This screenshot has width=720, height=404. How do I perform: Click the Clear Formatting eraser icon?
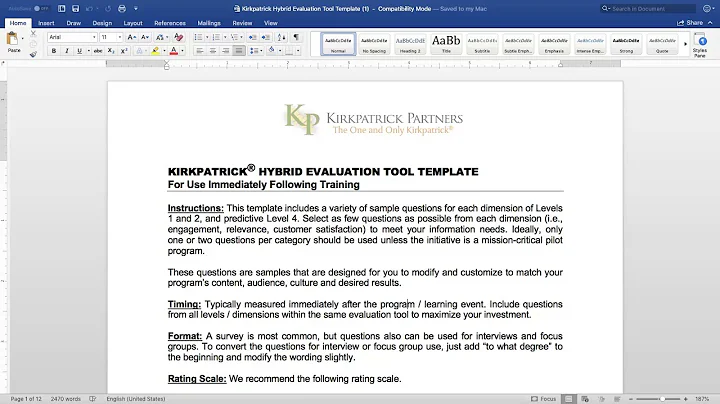click(x=179, y=37)
